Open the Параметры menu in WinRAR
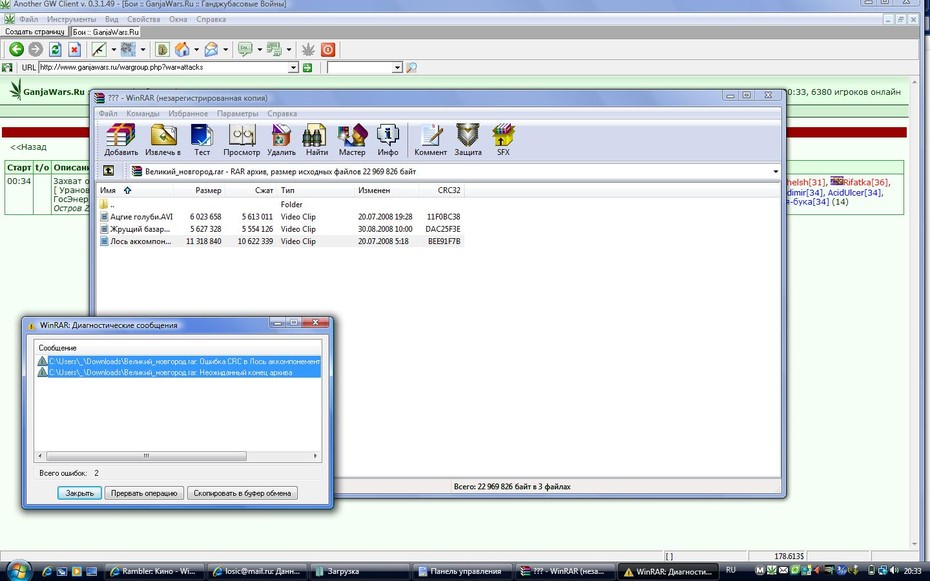The height and width of the screenshot is (581, 930). (237, 113)
